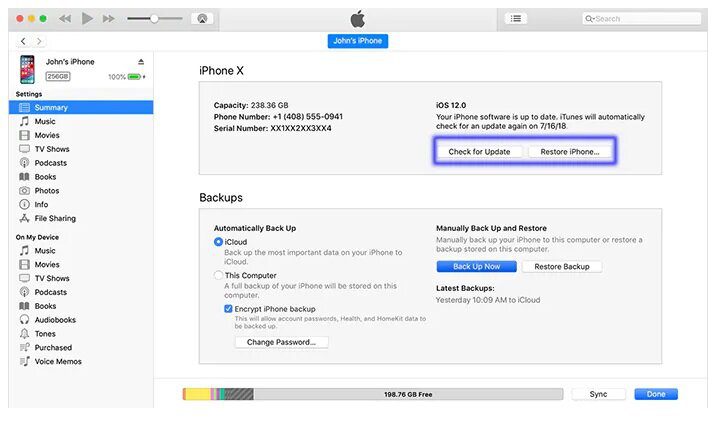
Task: Click the iOS 12.0 version text
Action: (451, 105)
